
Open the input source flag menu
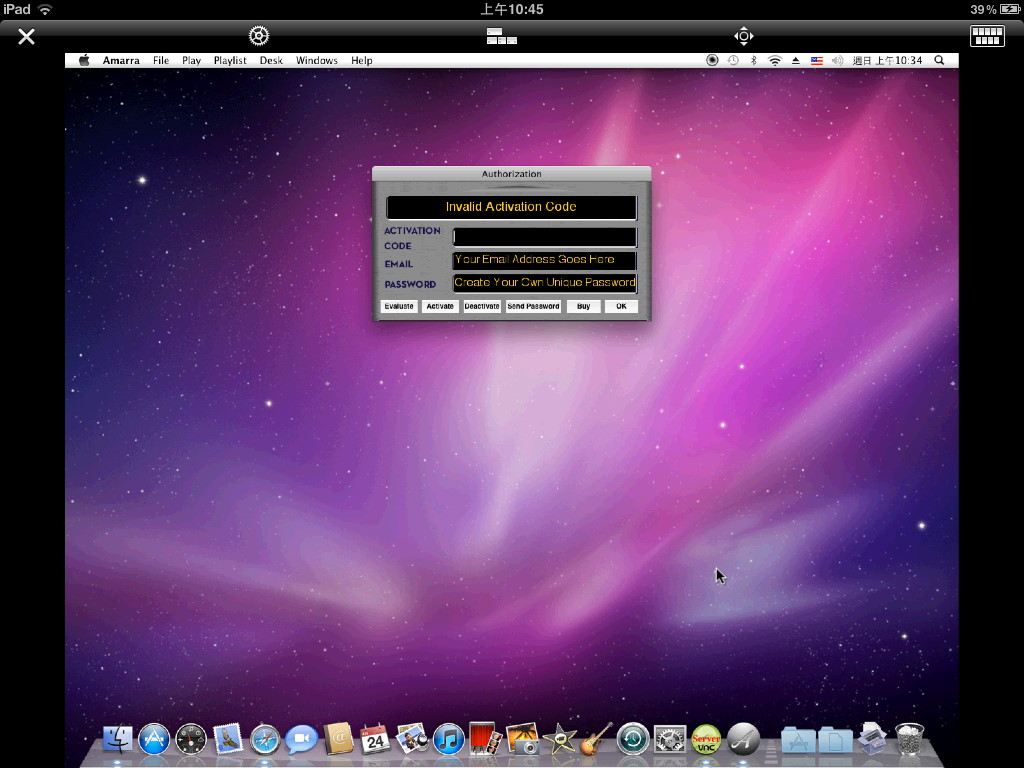click(816, 60)
